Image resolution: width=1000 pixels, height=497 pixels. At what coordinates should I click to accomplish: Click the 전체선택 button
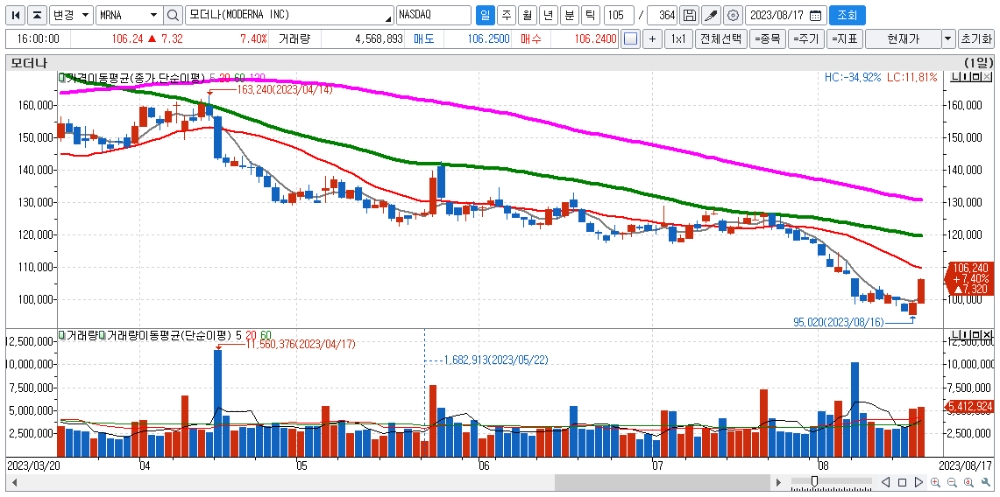[x=721, y=39]
